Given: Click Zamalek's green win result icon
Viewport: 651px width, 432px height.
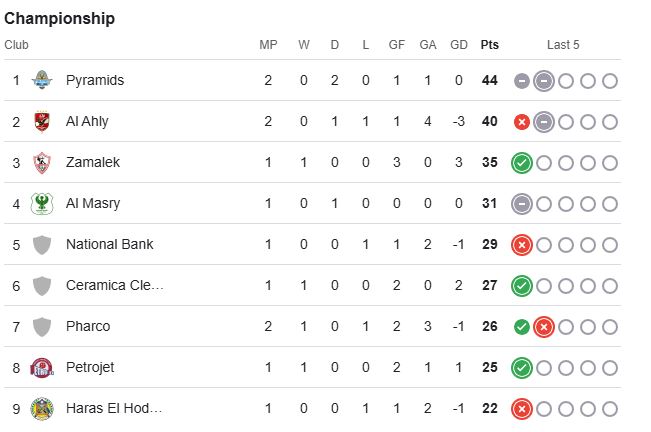Looking at the screenshot, I should tap(522, 163).
